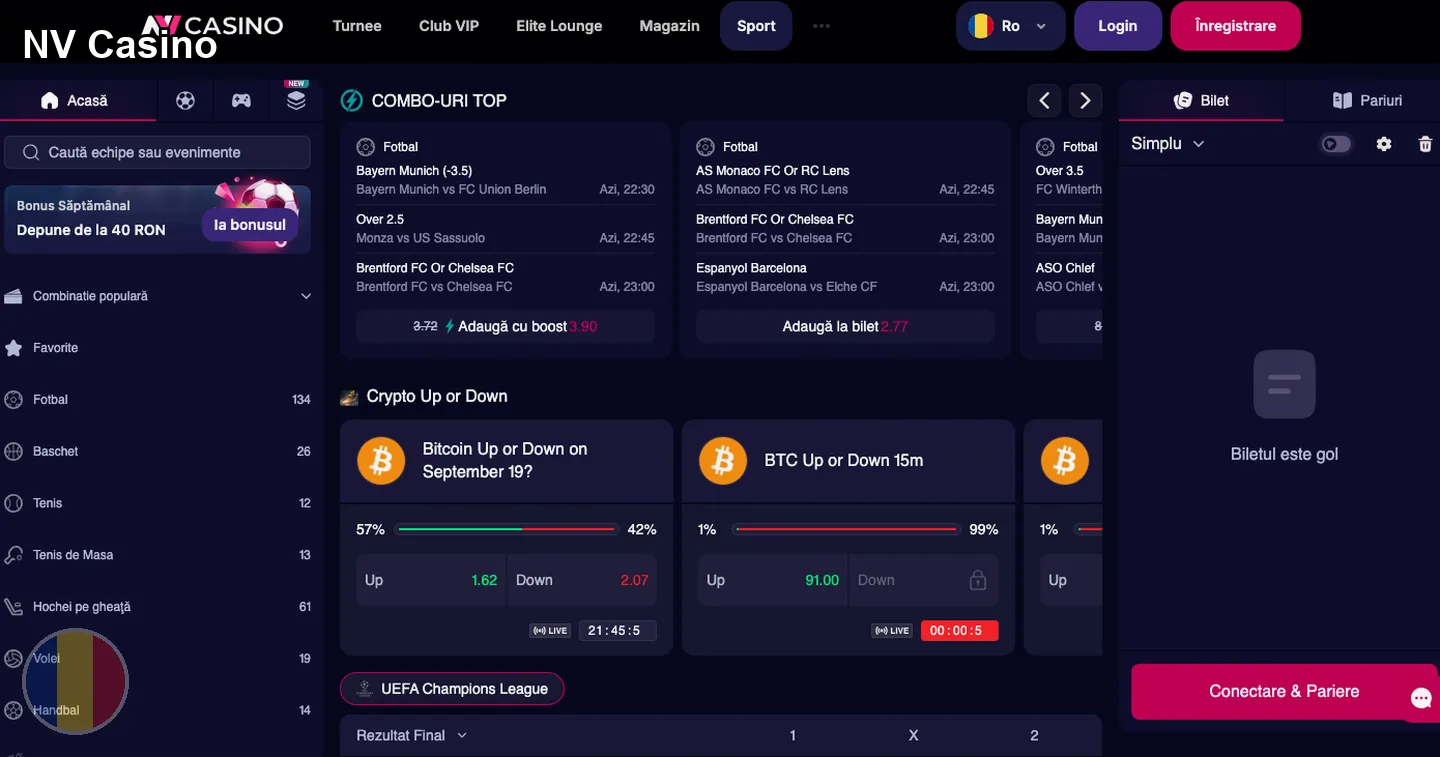Open the Simplu bet type dropdown
The height and width of the screenshot is (757, 1440).
click(x=1167, y=144)
